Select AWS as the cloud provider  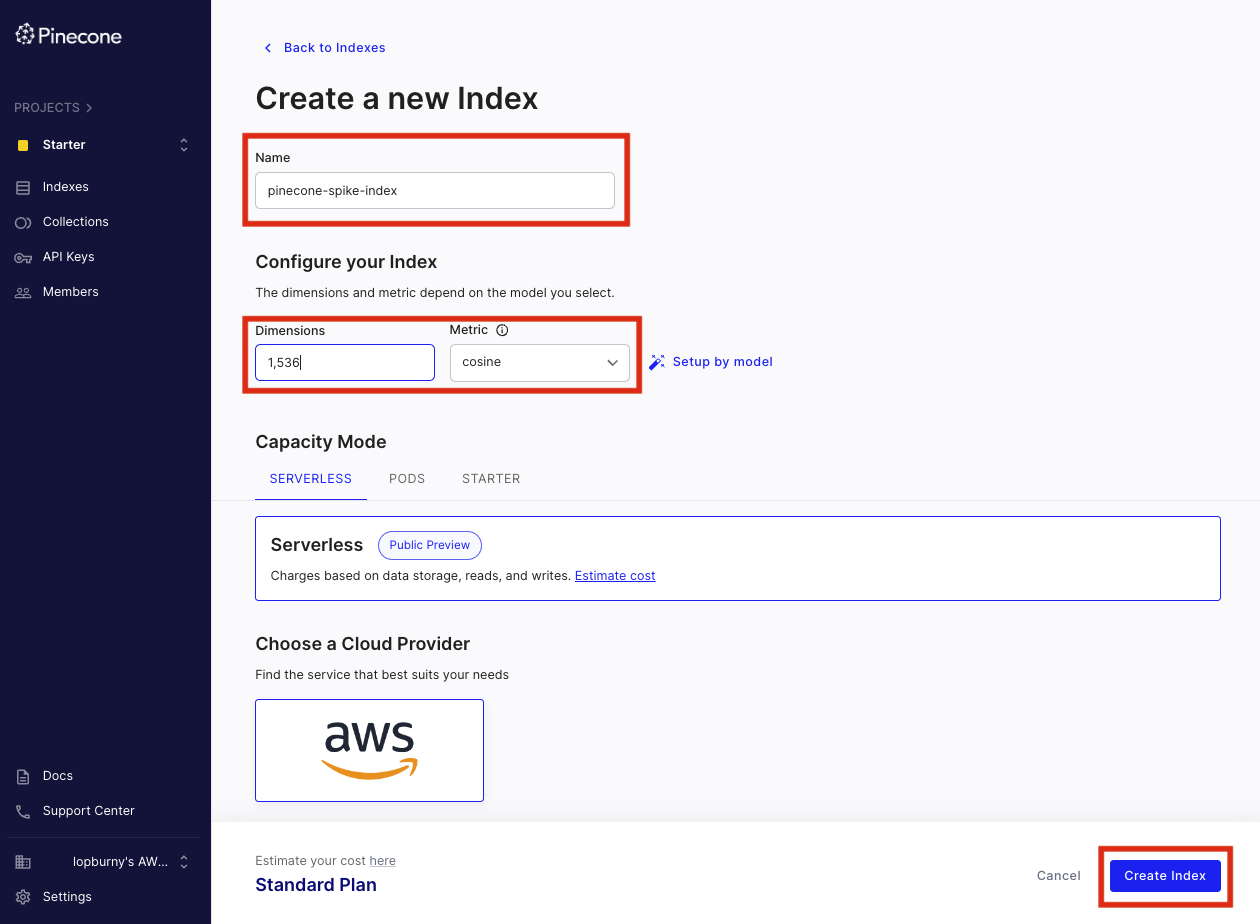369,750
